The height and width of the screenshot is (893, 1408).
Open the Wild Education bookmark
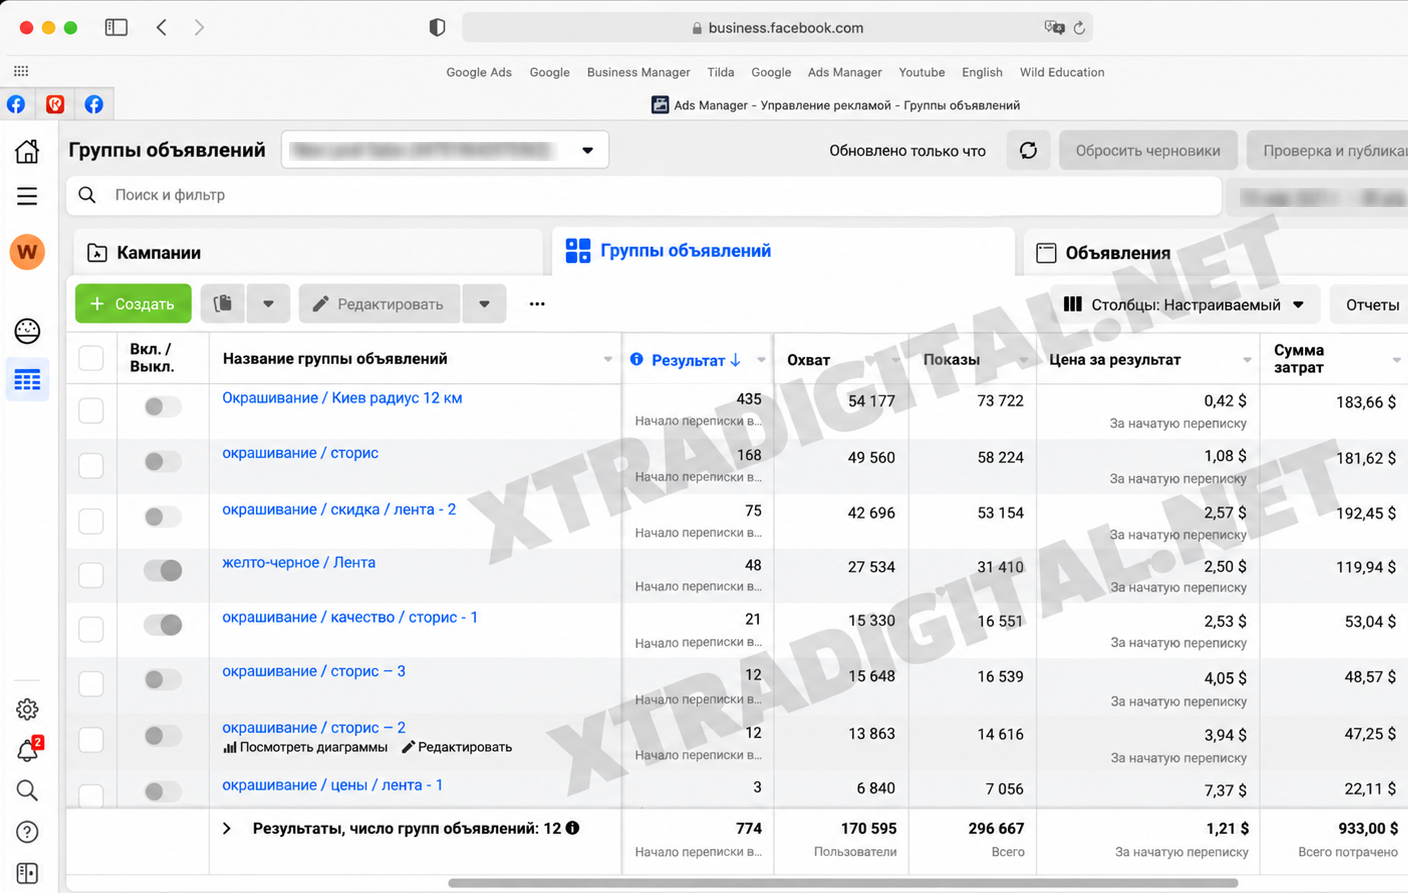[1062, 72]
